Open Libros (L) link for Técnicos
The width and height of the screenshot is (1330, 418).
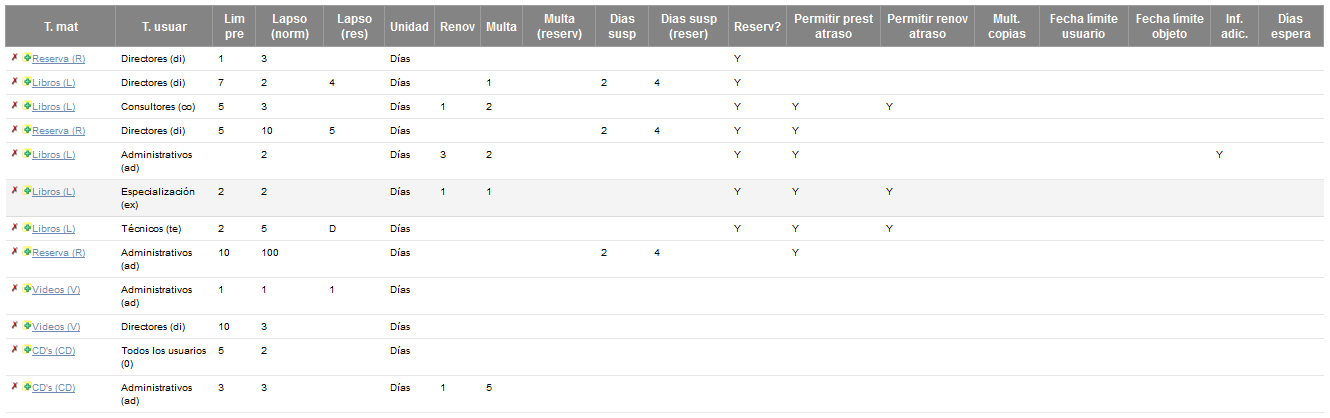pyautogui.click(x=54, y=229)
